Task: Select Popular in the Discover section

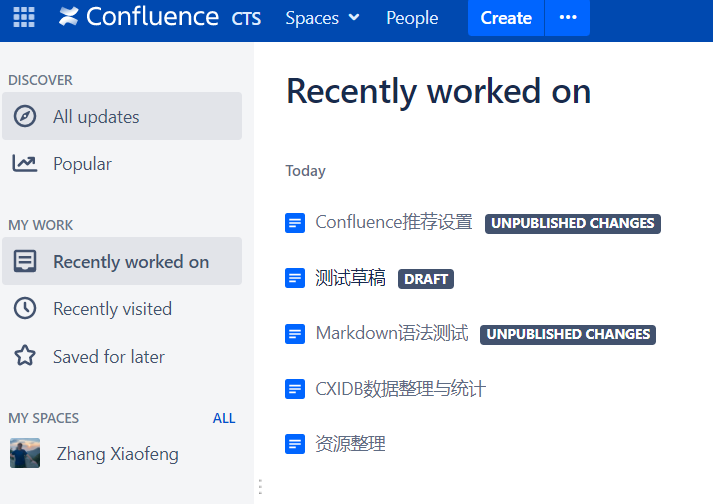Action: (x=82, y=164)
